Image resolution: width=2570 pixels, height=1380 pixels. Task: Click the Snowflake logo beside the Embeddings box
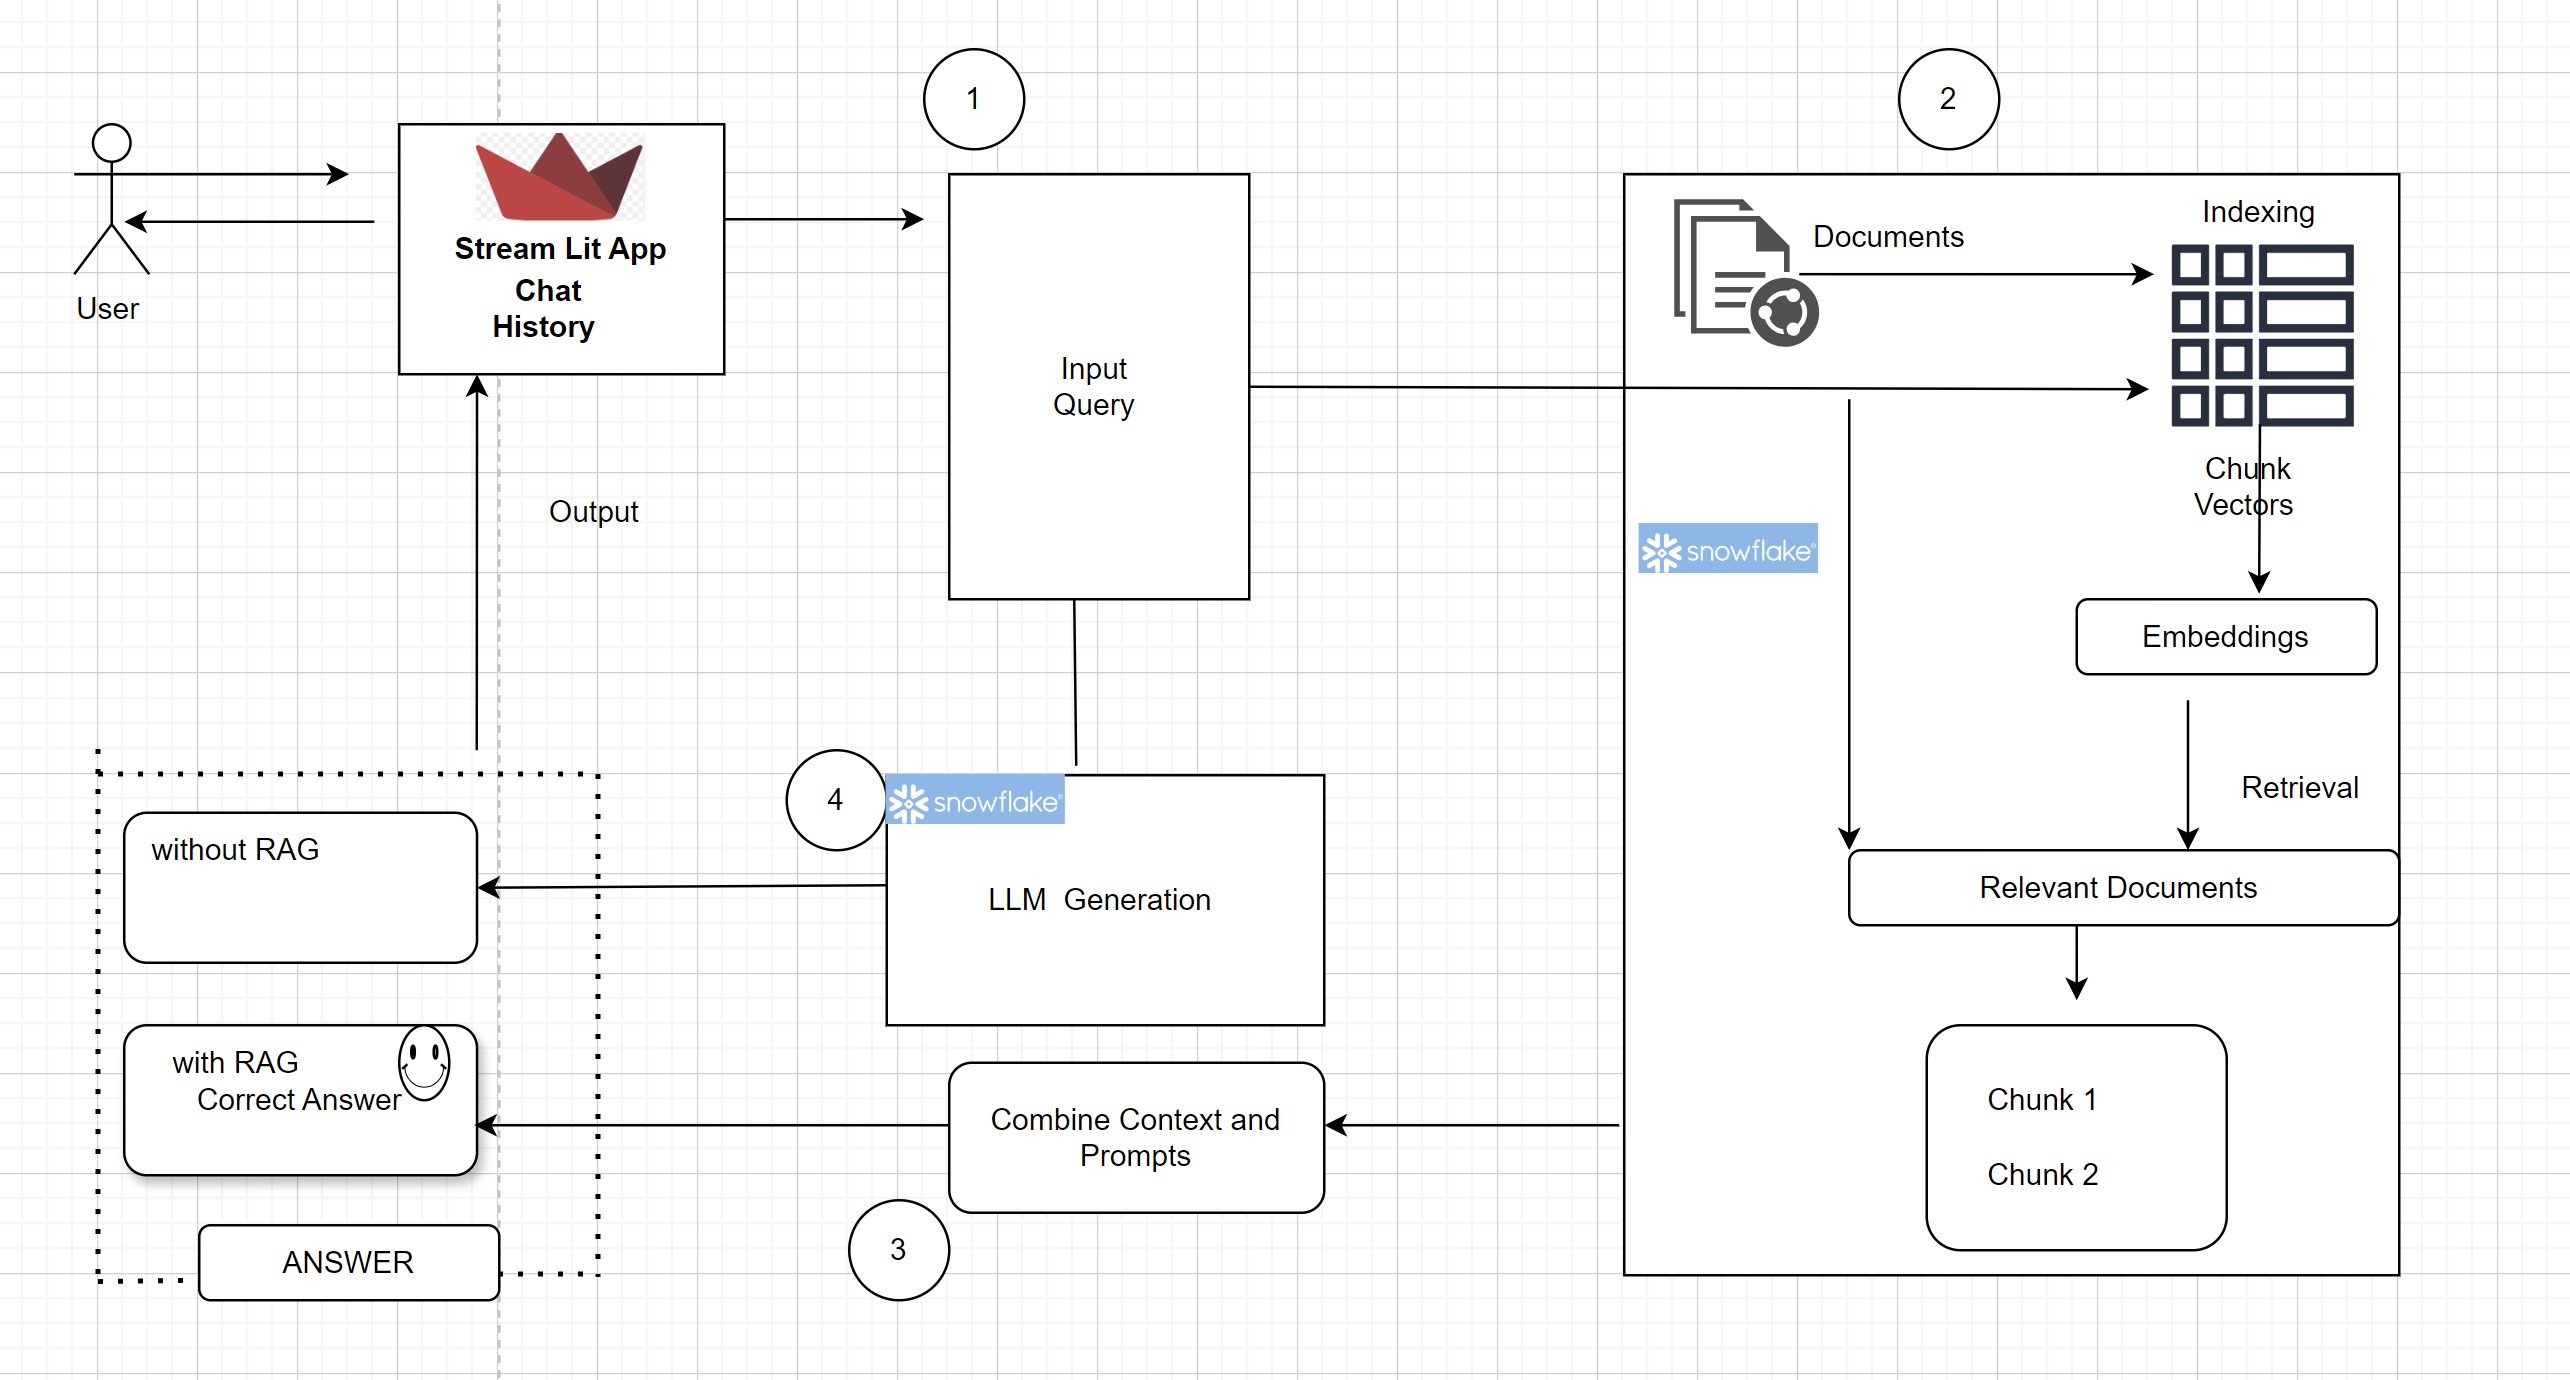point(1727,549)
